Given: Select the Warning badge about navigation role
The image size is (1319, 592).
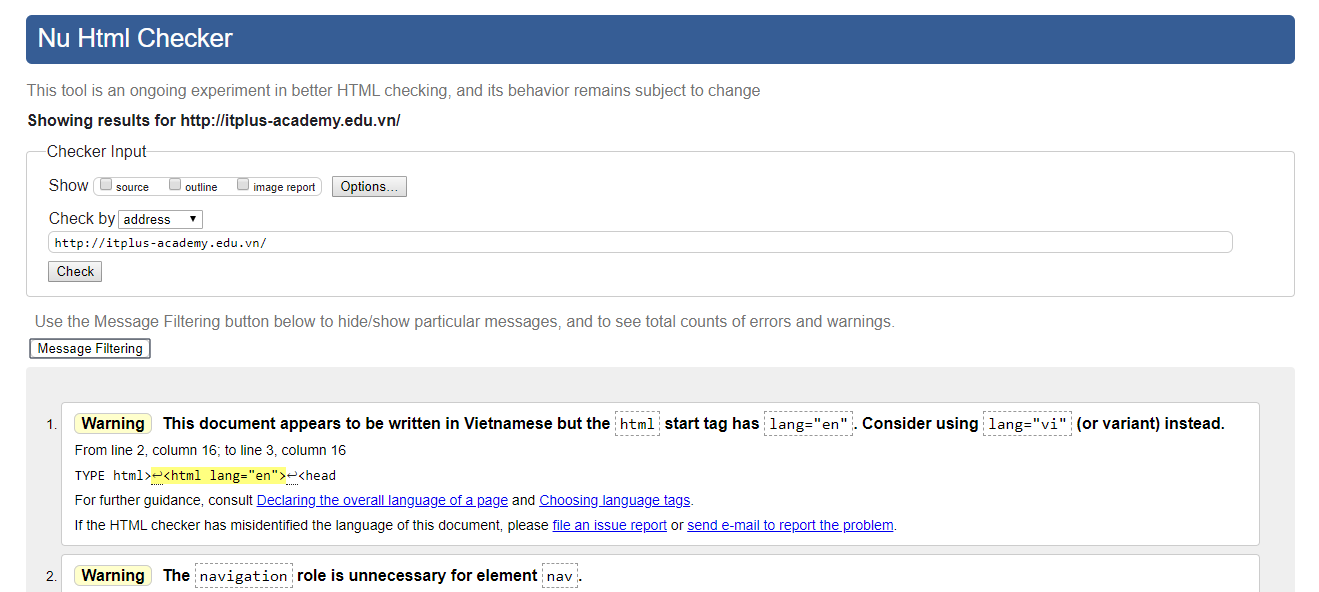Looking at the screenshot, I should pyautogui.click(x=113, y=576).
